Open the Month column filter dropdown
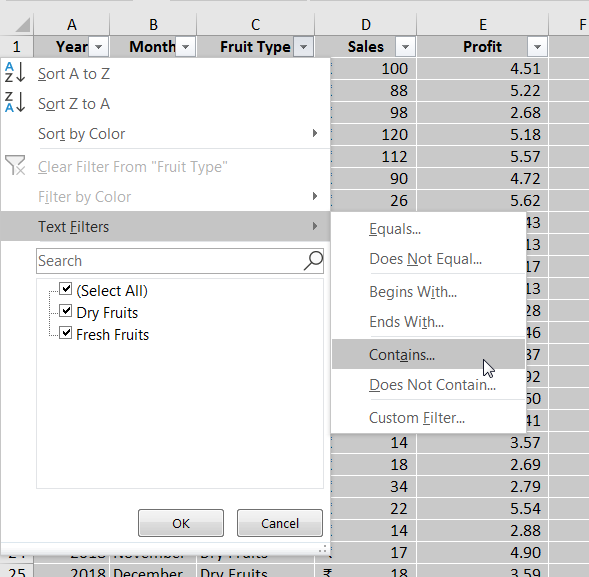Viewport: 589px width, 577px height. [x=185, y=47]
